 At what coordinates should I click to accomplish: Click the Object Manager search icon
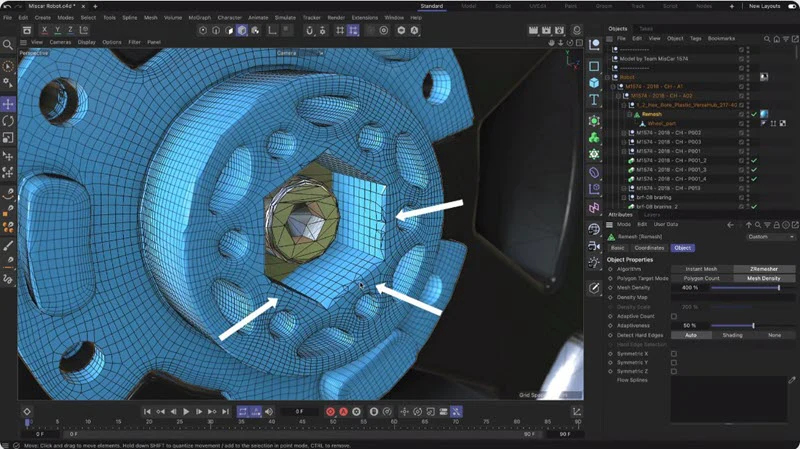[767, 39]
